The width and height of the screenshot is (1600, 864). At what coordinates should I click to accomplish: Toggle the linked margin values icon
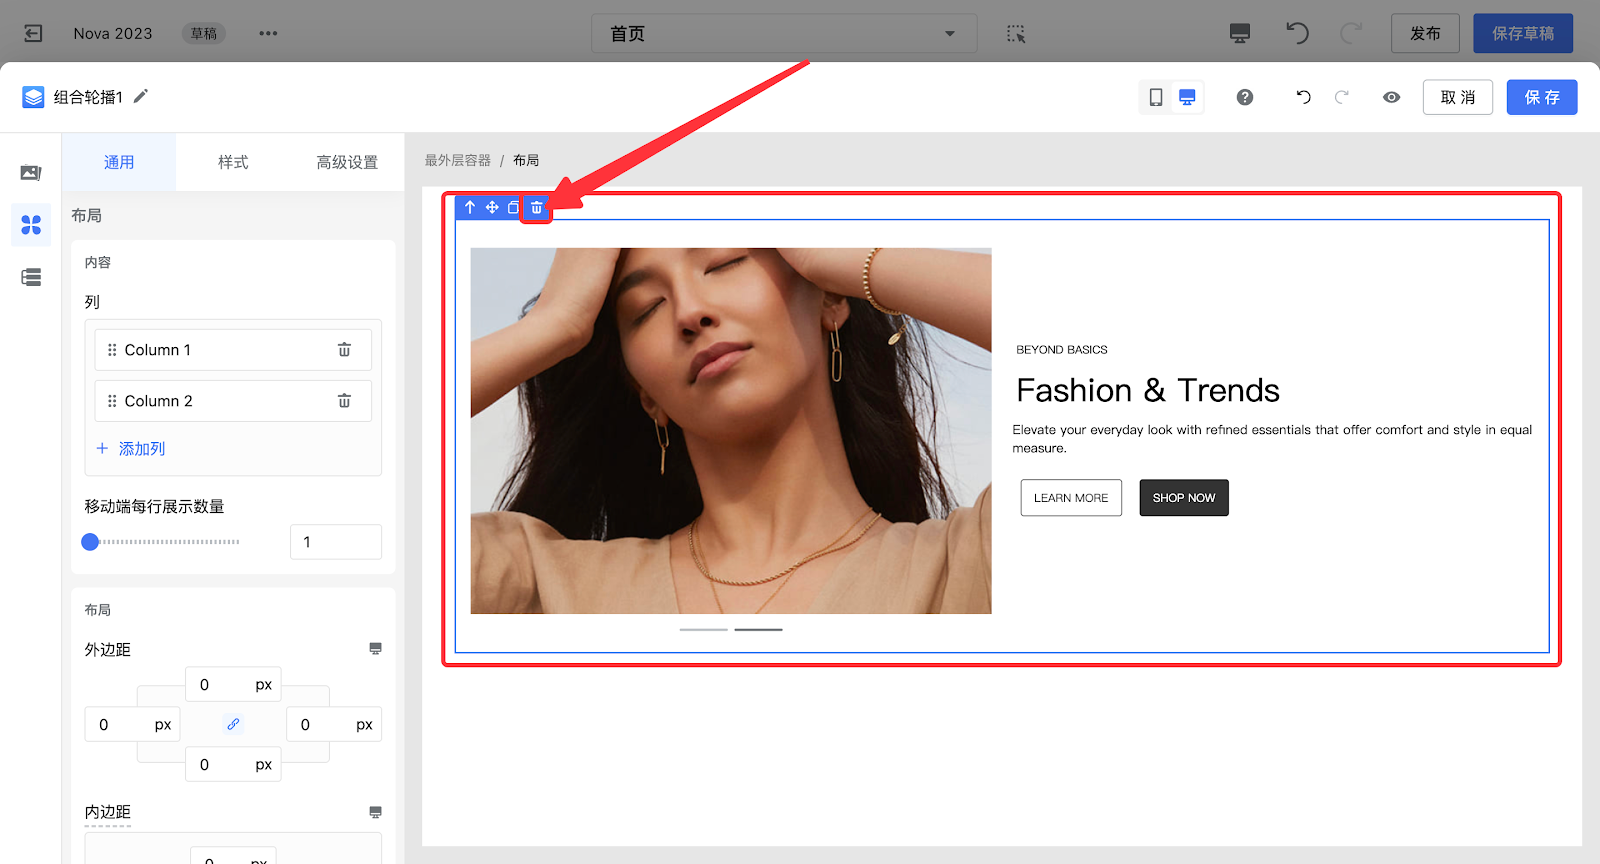tap(233, 724)
